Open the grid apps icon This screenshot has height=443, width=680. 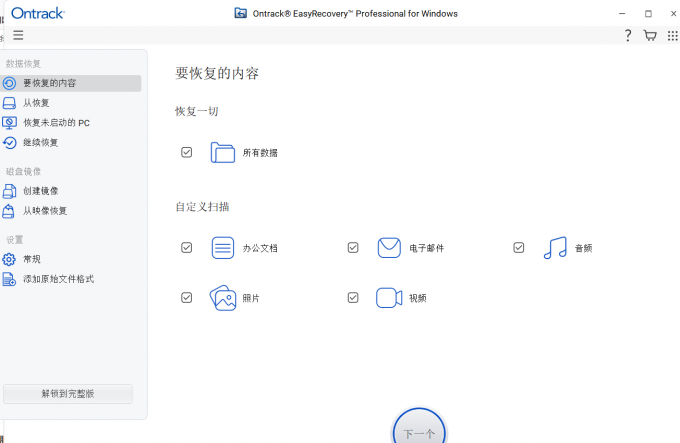coord(673,36)
